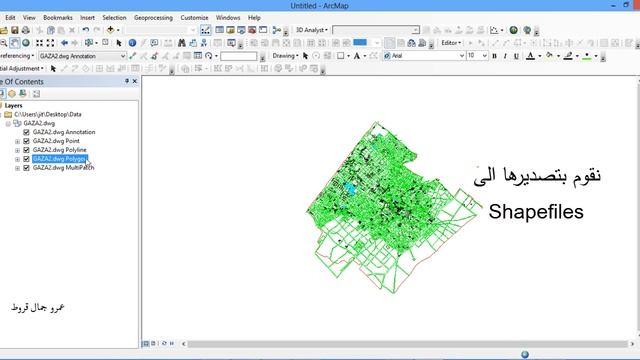
Task: Open the Help menu
Action: point(254,18)
